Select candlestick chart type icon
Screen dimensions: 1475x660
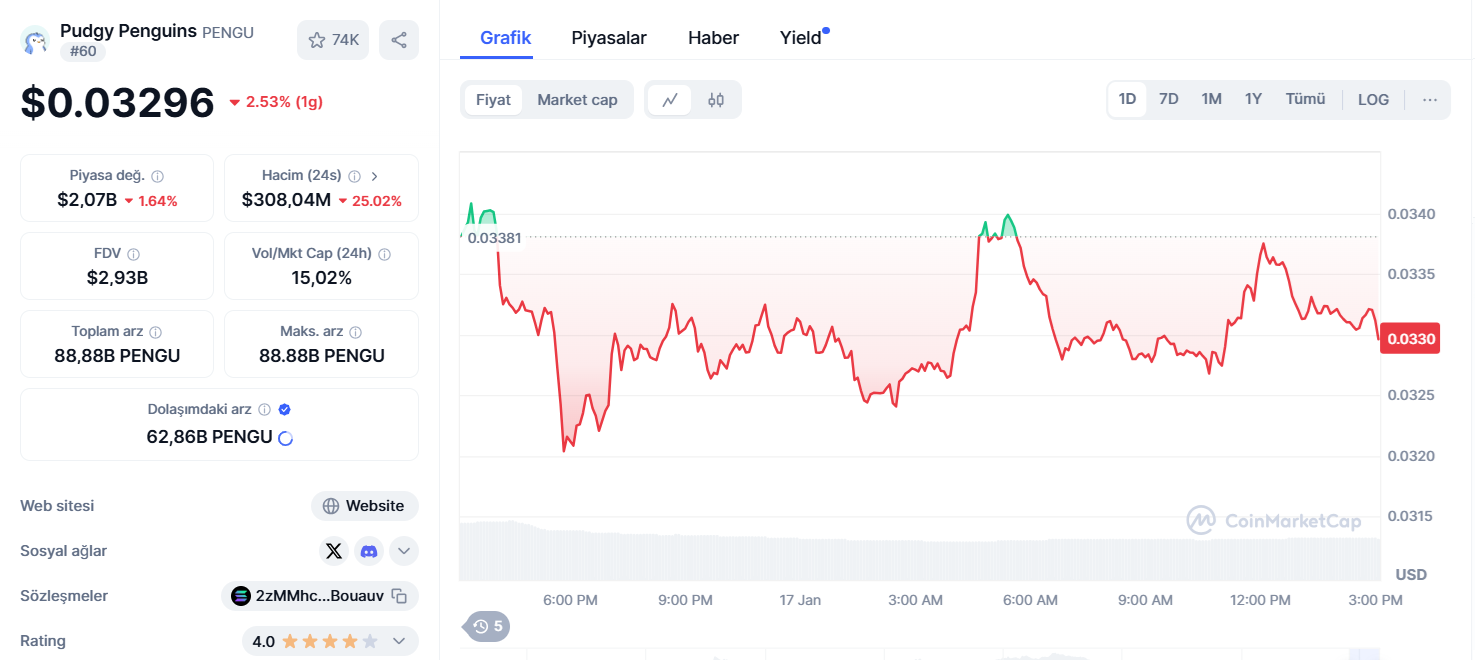(x=716, y=100)
